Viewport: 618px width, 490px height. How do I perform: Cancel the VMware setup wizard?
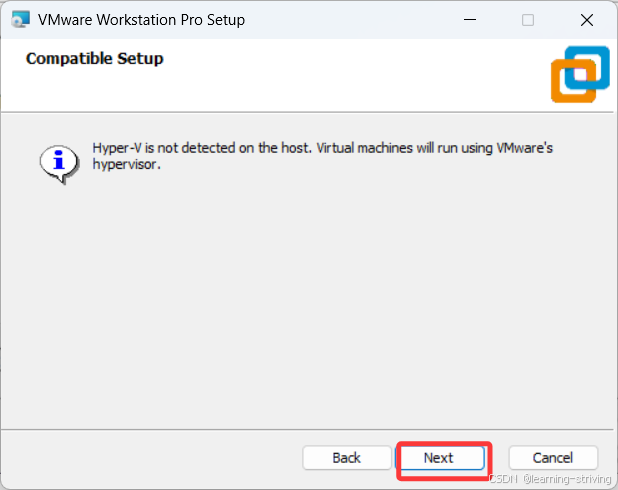553,458
